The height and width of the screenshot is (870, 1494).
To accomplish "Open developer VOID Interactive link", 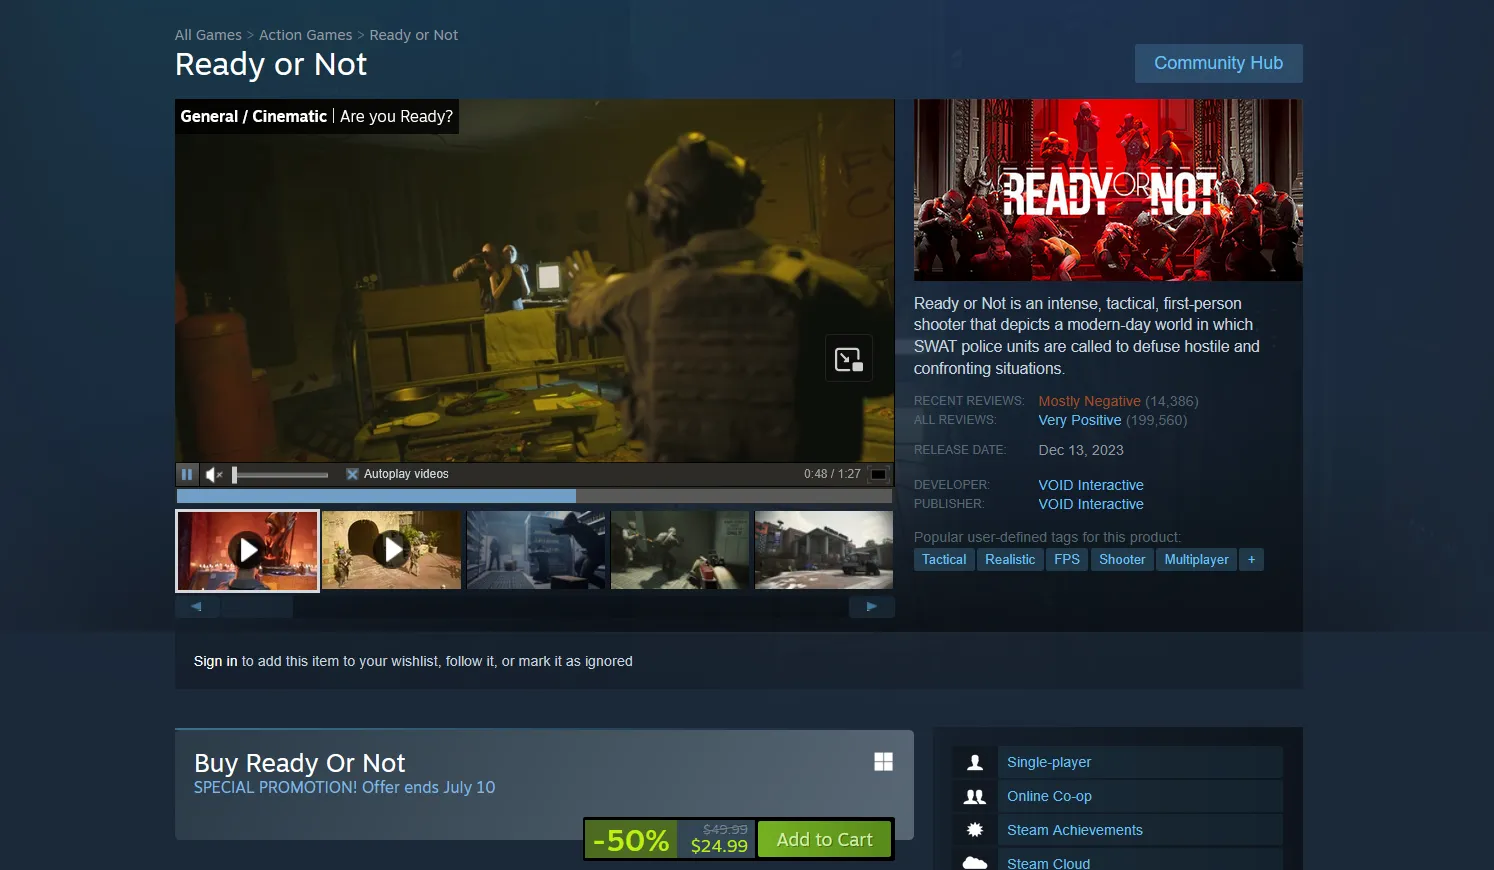I will [x=1091, y=485].
